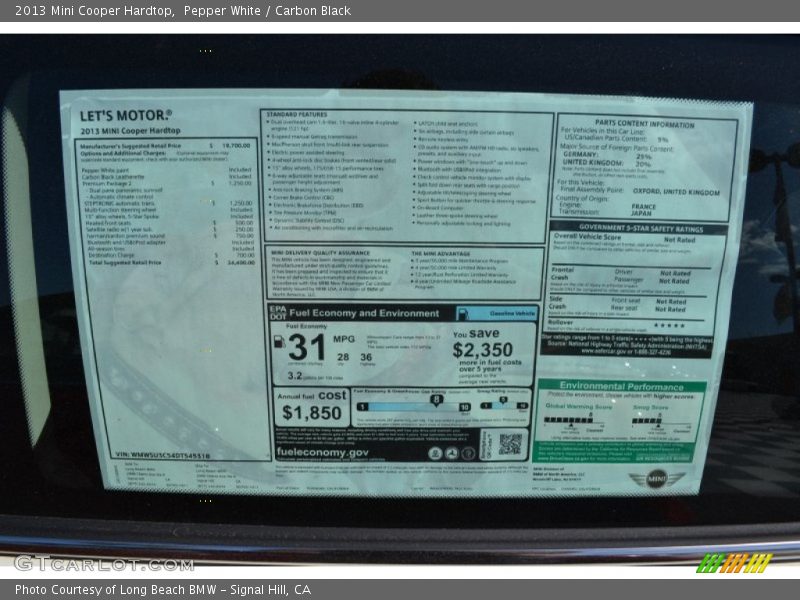Click the fuel pump icon beside 31 MPG

tap(279, 342)
